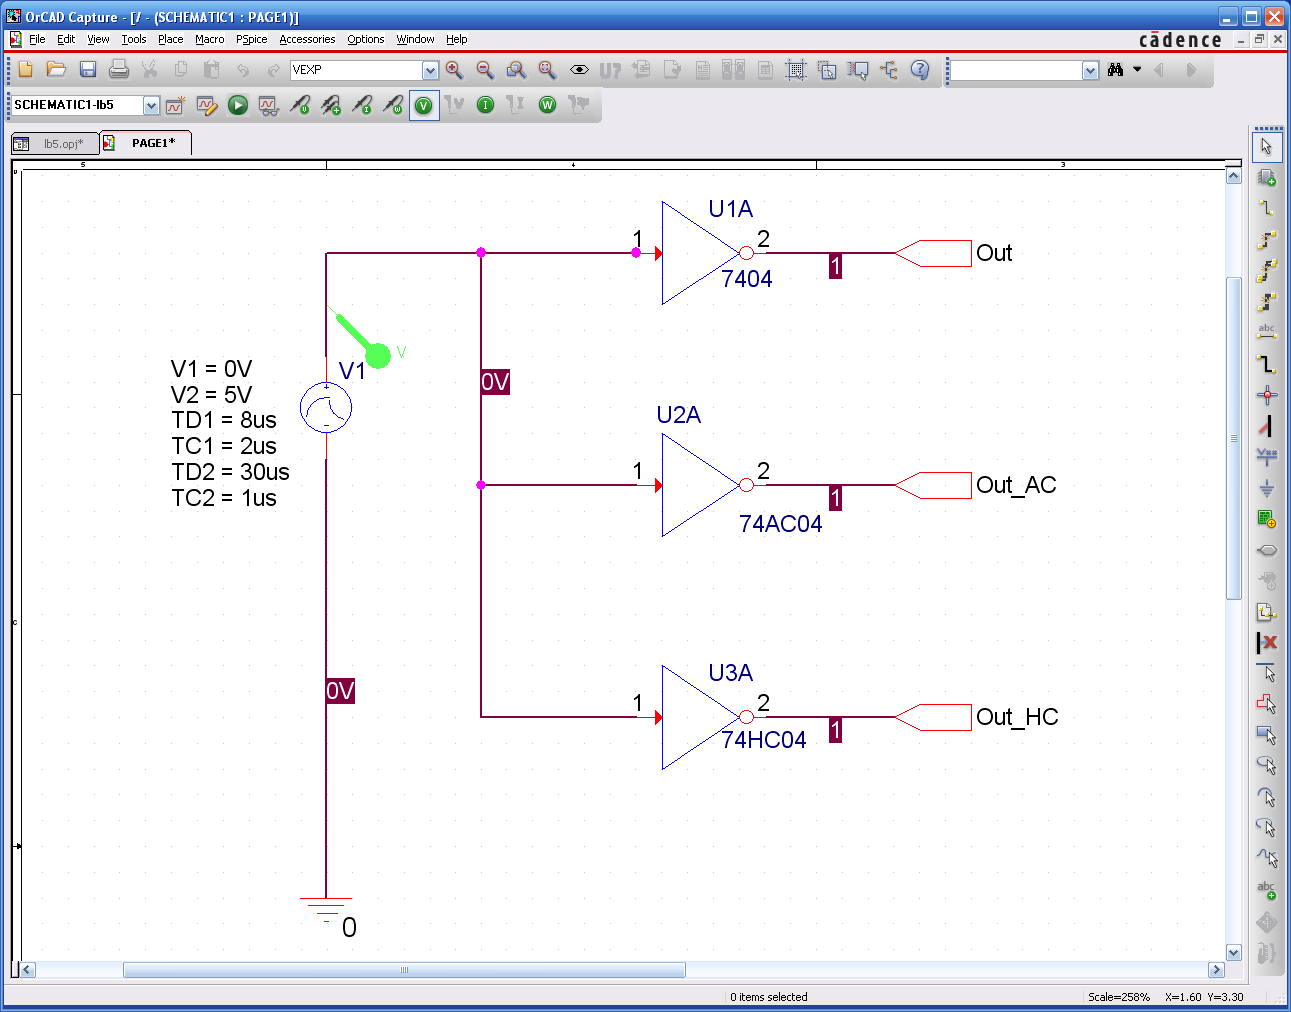Click the eye fisheye view icon
The image size is (1291, 1012).
pyautogui.click(x=579, y=69)
